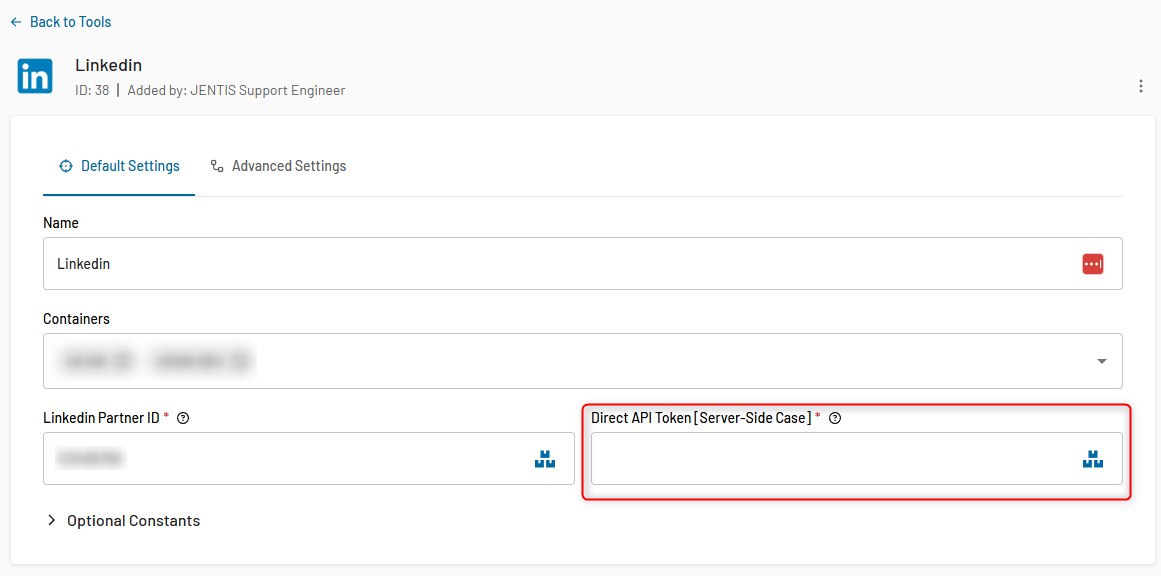Open variable picker icon in Partner ID field
Screen dimensions: 1161x576
[545, 459]
